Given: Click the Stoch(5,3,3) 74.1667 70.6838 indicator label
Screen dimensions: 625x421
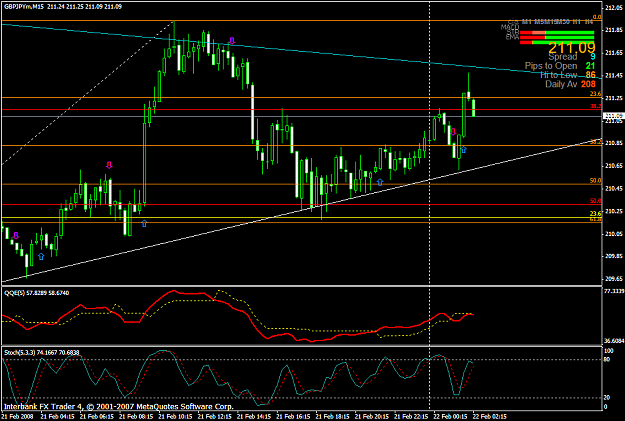Looking at the screenshot, I should click(x=41, y=352).
